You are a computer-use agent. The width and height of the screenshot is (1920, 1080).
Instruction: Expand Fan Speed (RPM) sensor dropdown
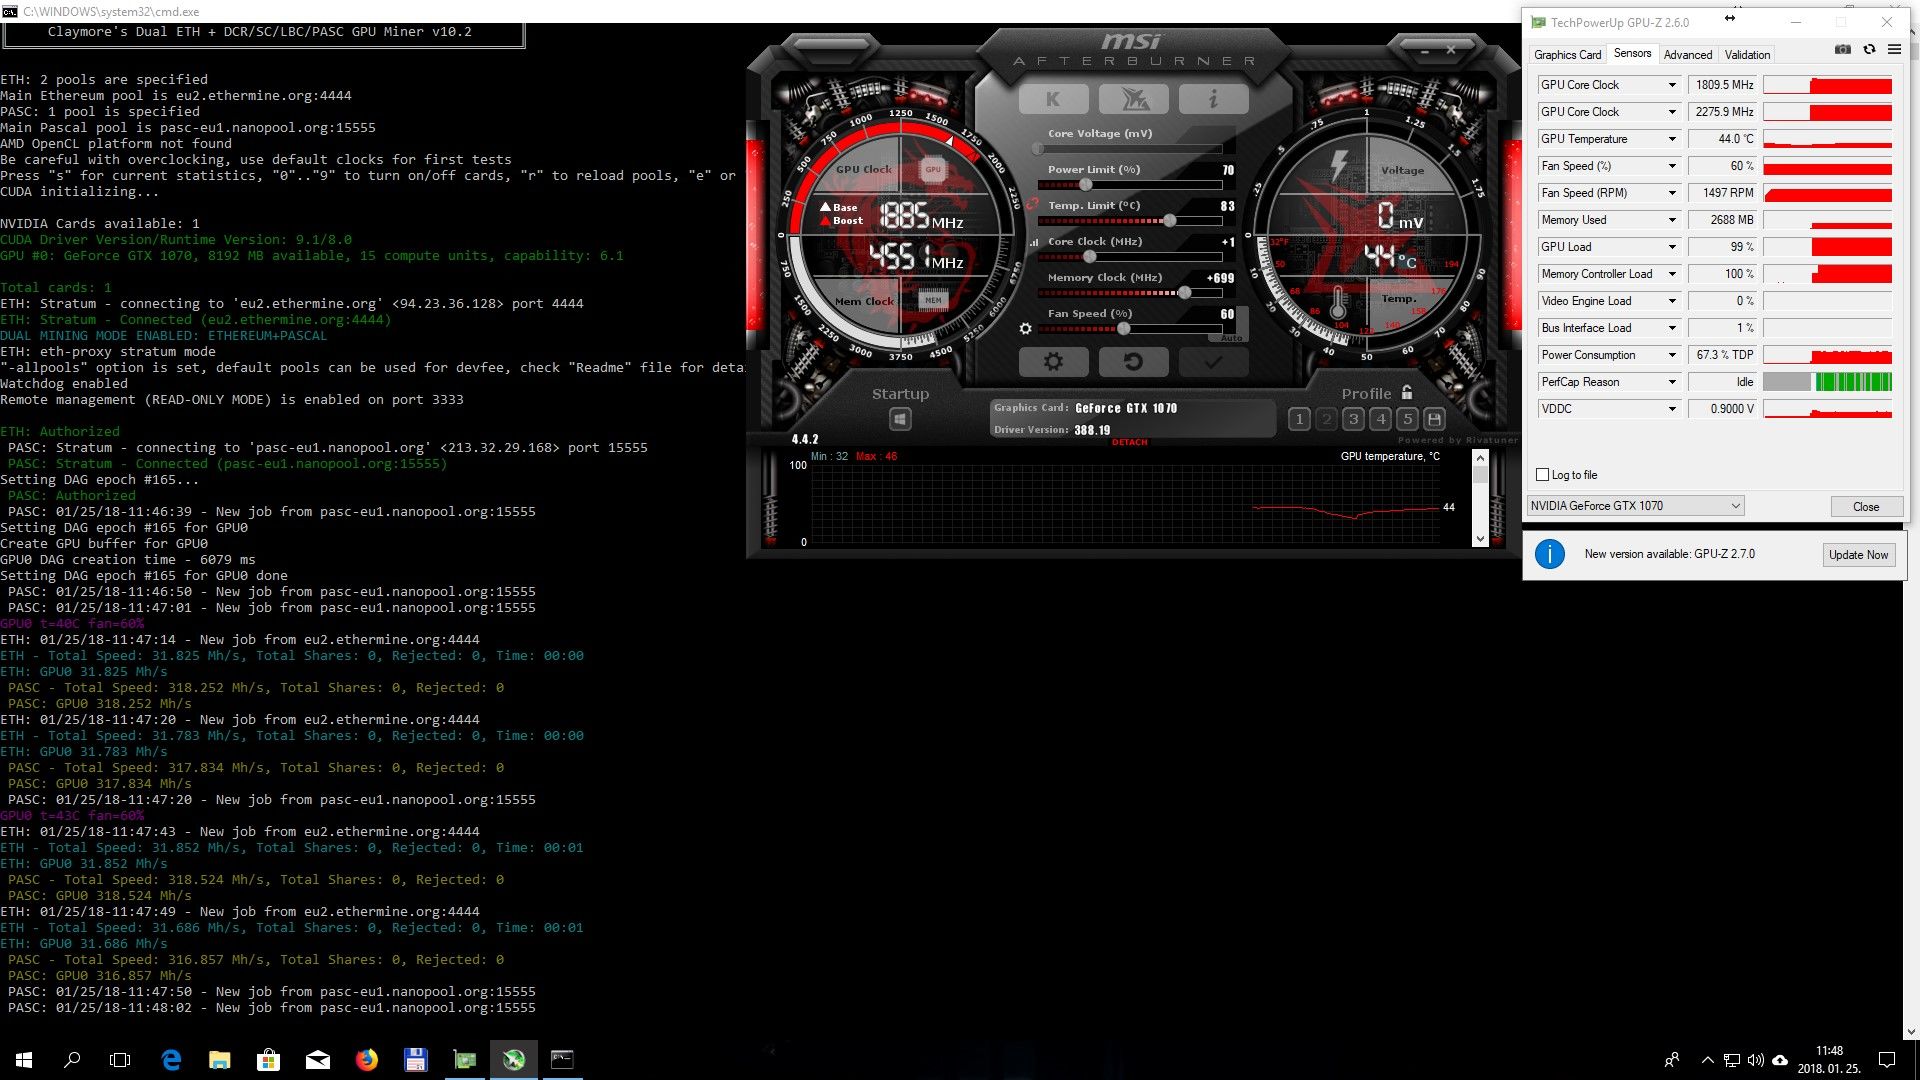(x=1672, y=193)
